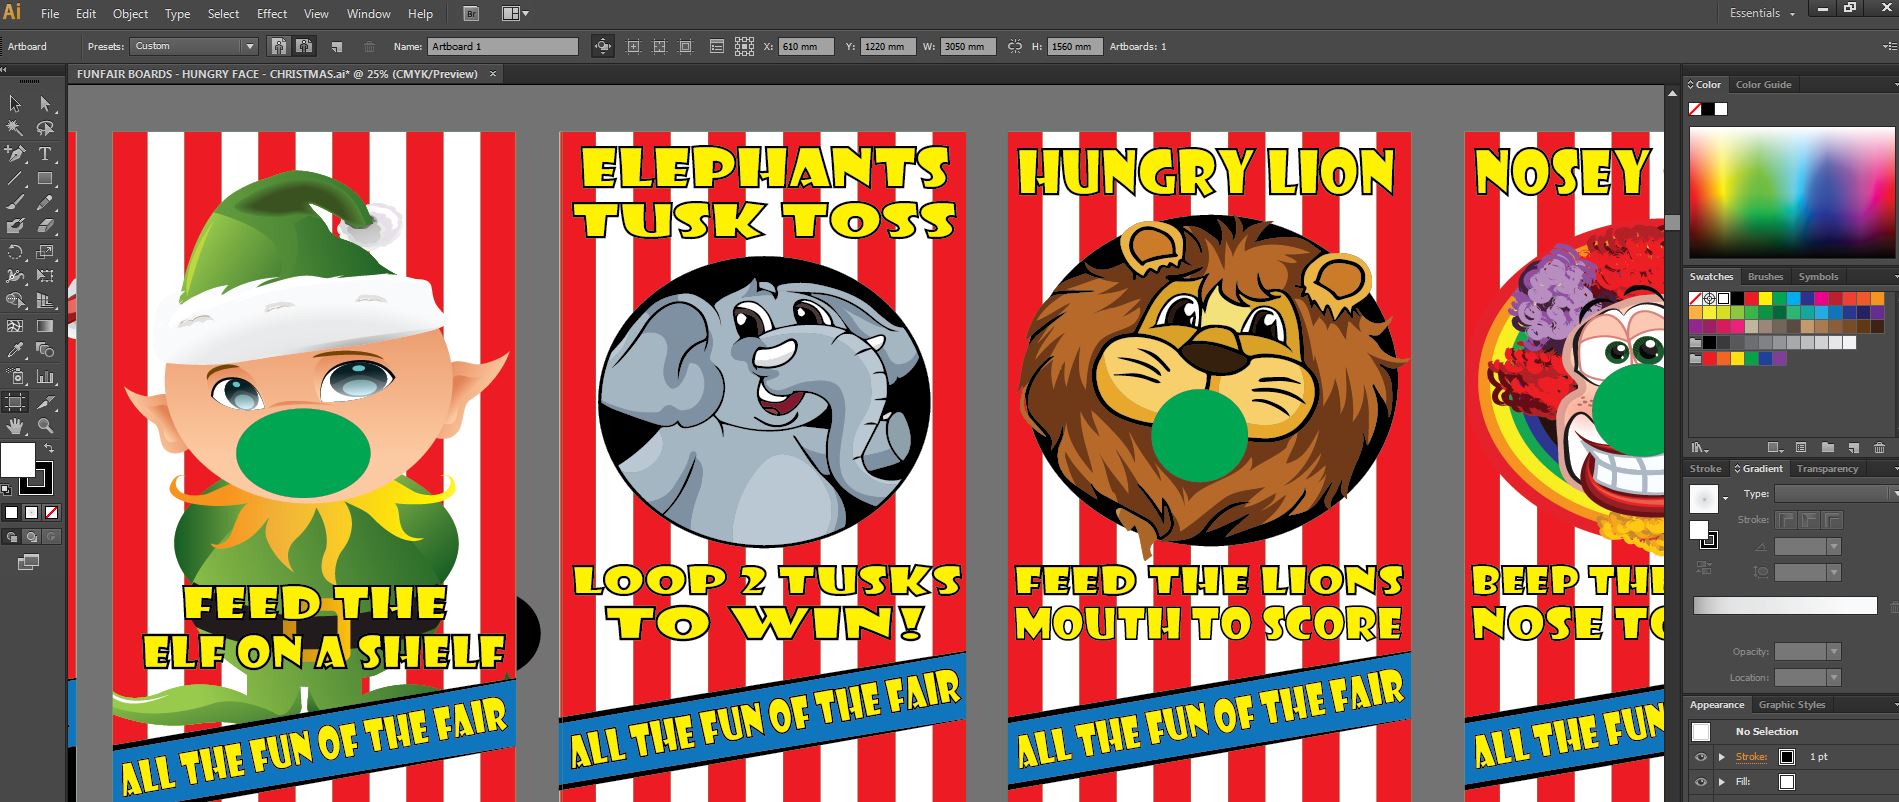The height and width of the screenshot is (802, 1899).
Task: Click the Artboard Options button
Action: (716, 46)
